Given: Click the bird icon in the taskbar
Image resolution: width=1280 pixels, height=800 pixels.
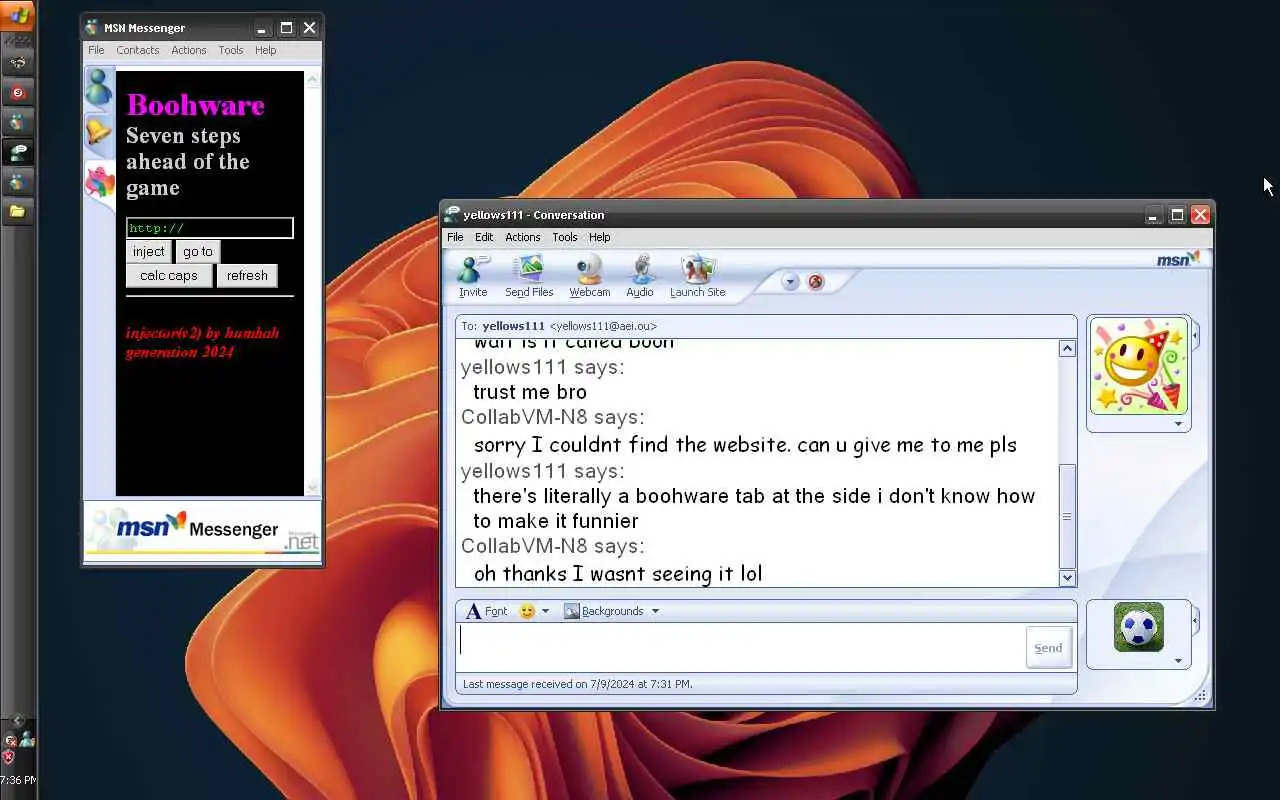Looking at the screenshot, I should [x=18, y=62].
